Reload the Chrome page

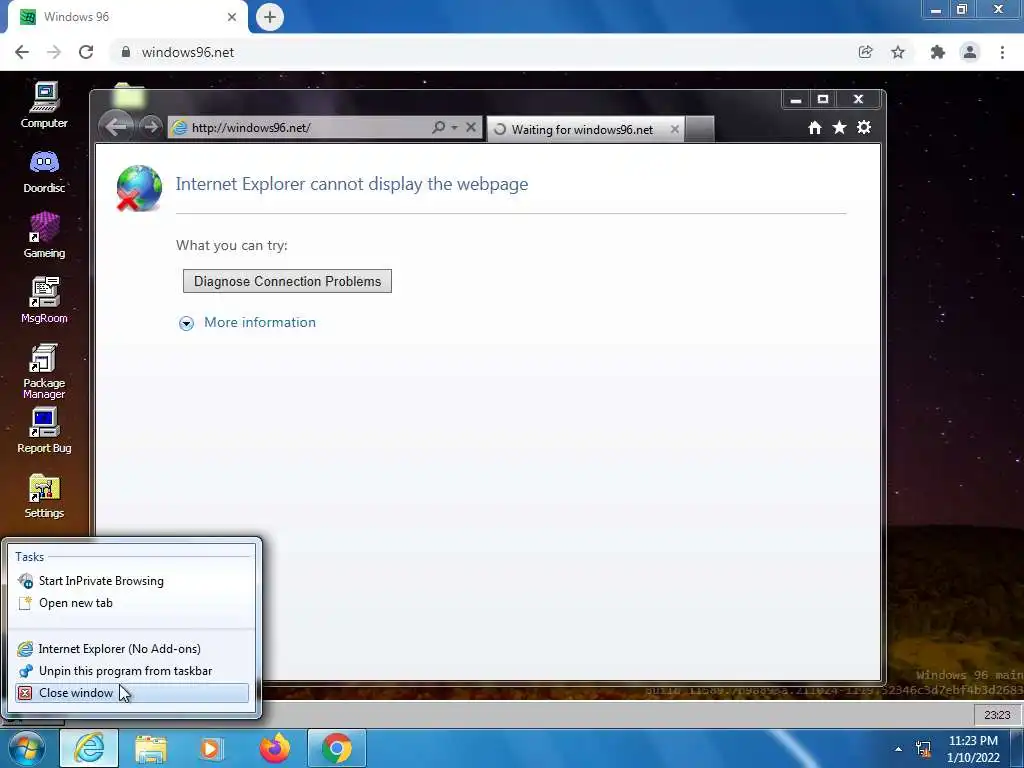[x=86, y=52]
